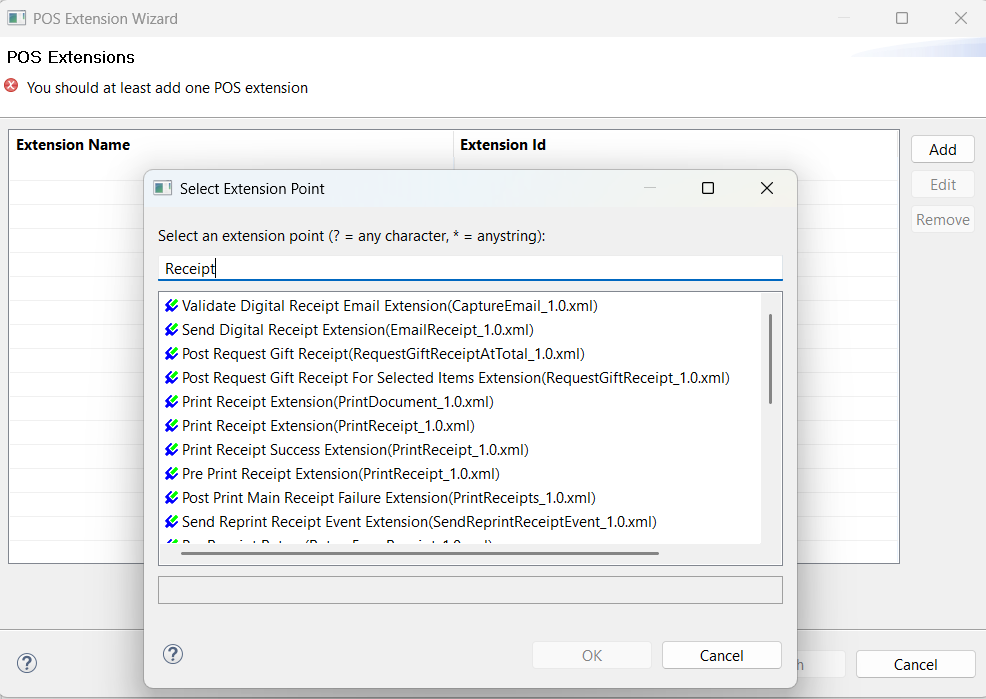Click the disabled OK button
Image resolution: width=986 pixels, height=699 pixels.
[591, 654]
